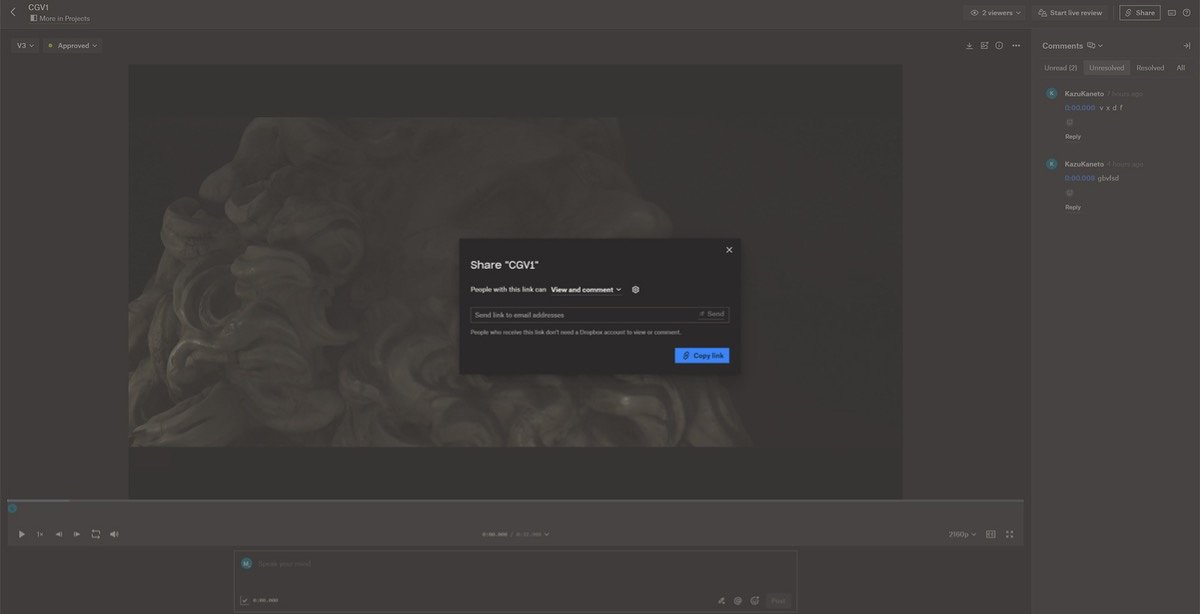
Task: Click Start live review
Action: pyautogui.click(x=1070, y=13)
